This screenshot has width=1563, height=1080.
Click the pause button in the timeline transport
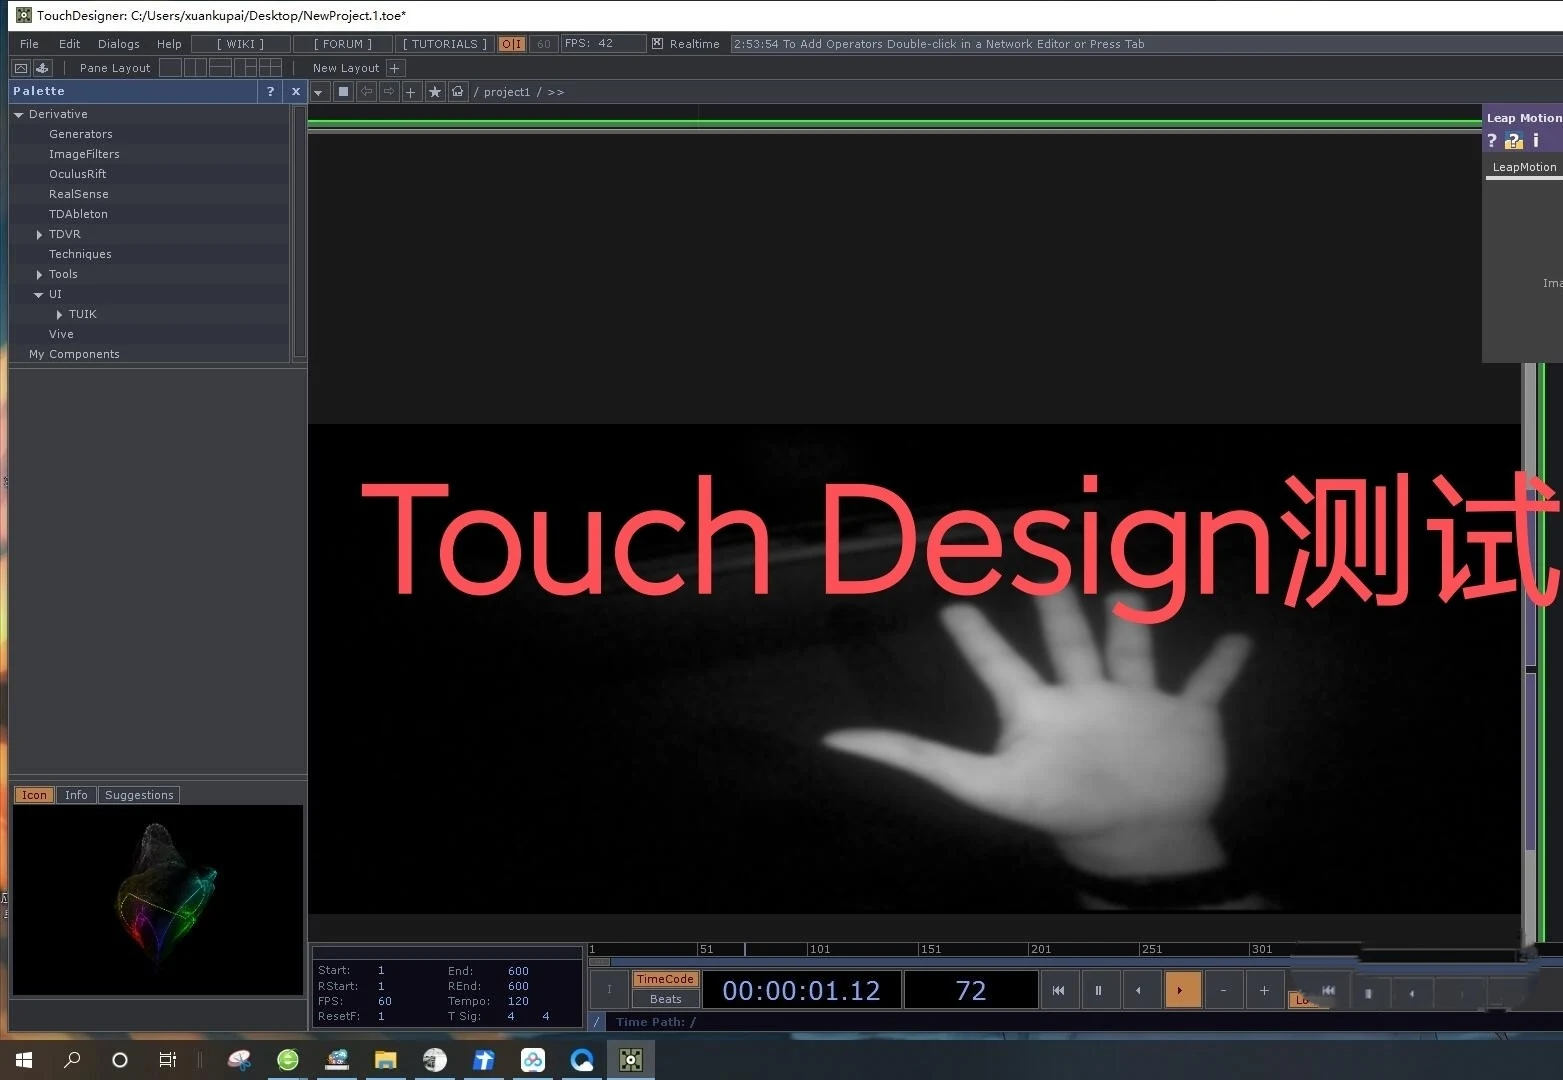pyautogui.click(x=1099, y=989)
